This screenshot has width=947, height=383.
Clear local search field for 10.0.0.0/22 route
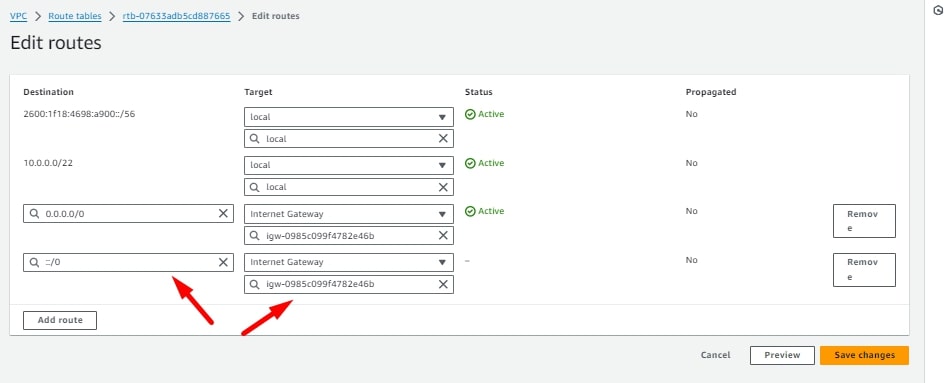click(x=443, y=187)
